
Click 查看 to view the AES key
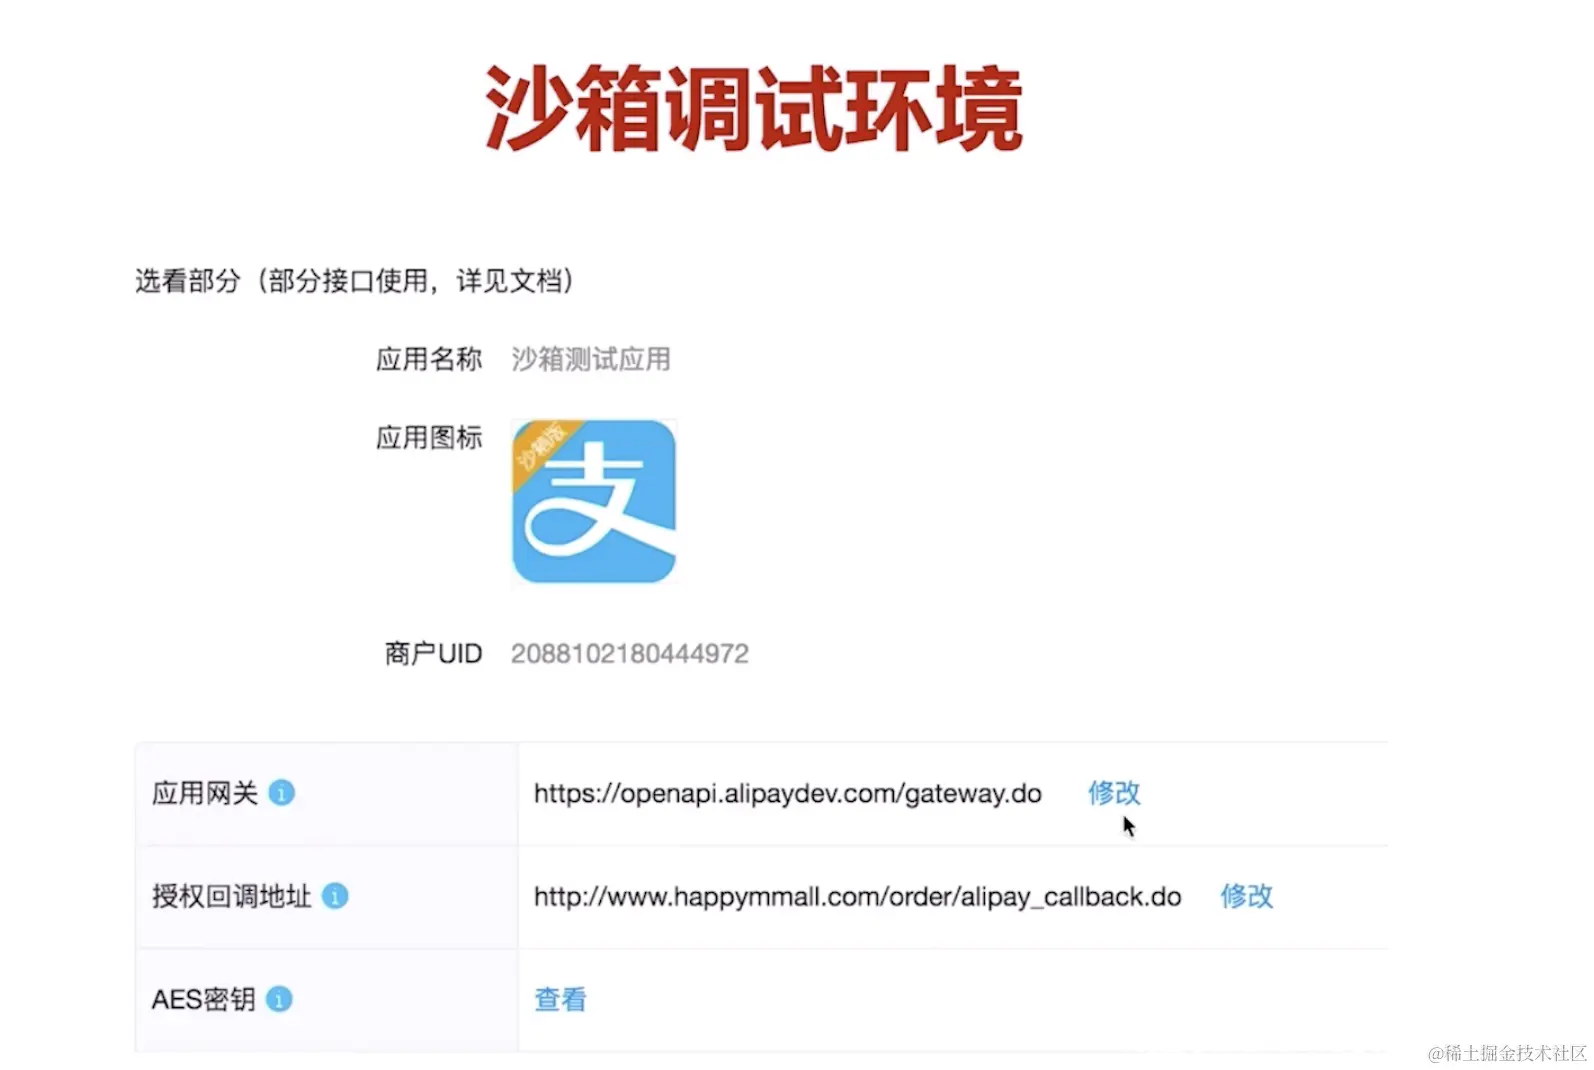point(561,999)
